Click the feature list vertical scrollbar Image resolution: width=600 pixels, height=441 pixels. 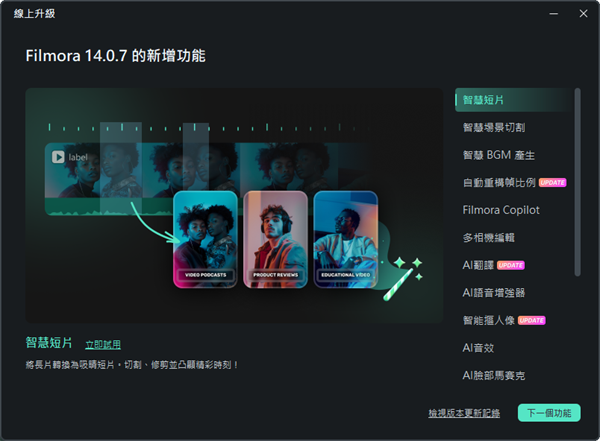pyautogui.click(x=577, y=182)
